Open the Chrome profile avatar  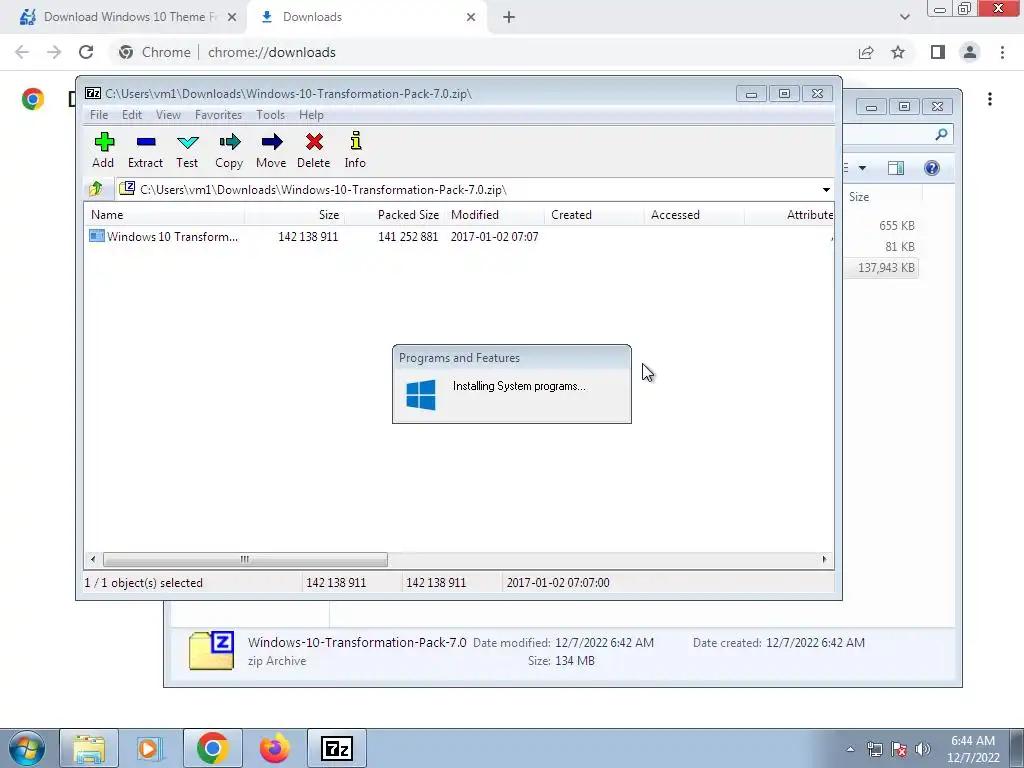pos(970,52)
